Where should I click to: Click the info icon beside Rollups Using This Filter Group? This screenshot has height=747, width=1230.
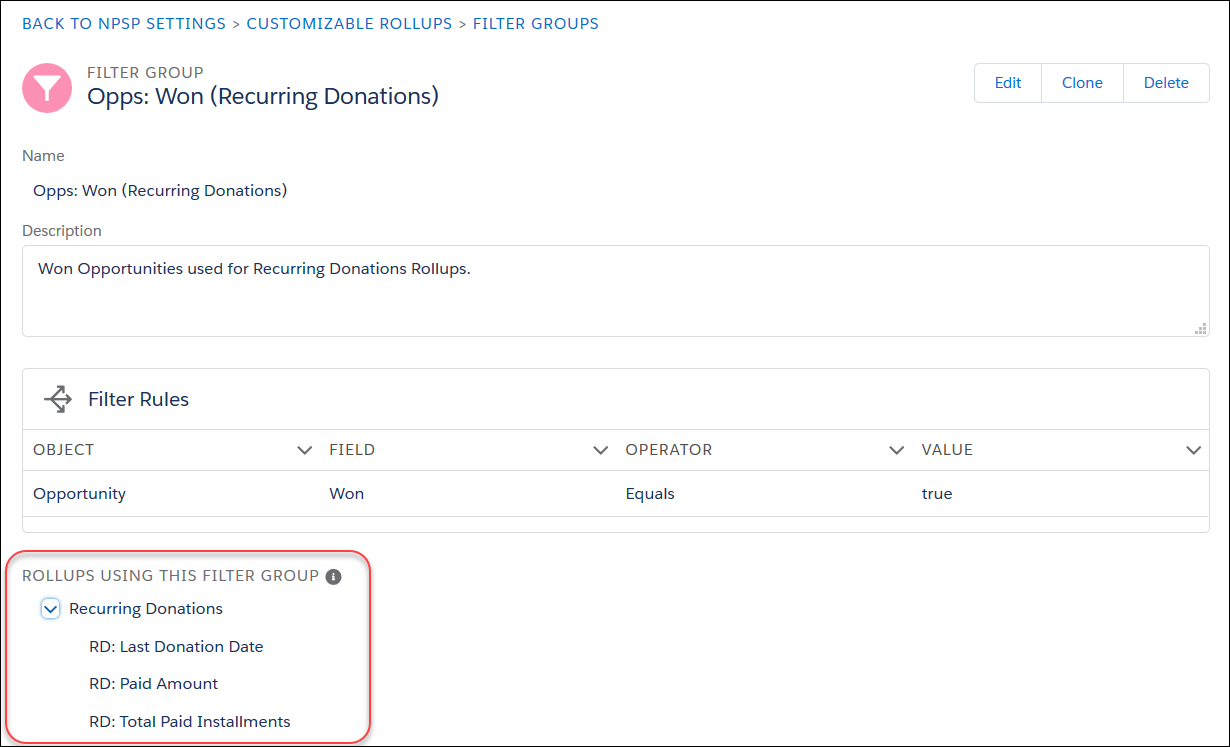tap(333, 576)
